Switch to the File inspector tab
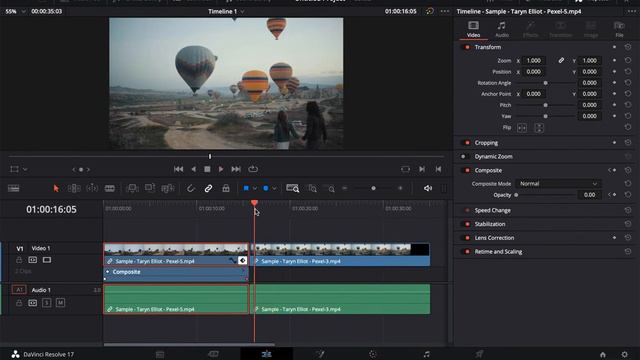 tap(619, 30)
